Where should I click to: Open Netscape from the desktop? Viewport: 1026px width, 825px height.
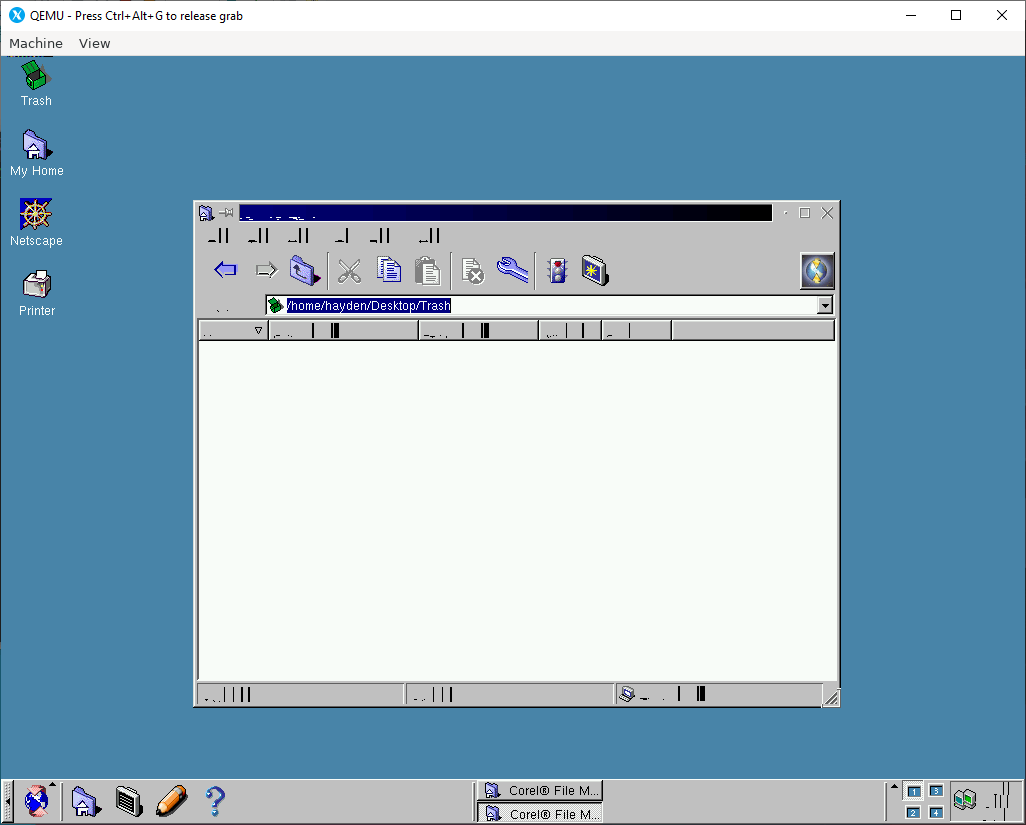point(36,213)
